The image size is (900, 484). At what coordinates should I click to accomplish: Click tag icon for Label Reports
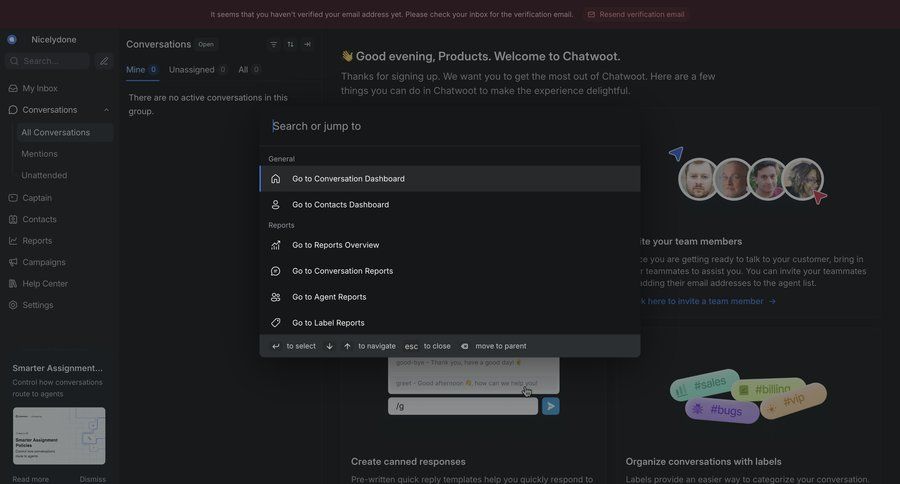pyautogui.click(x=276, y=323)
